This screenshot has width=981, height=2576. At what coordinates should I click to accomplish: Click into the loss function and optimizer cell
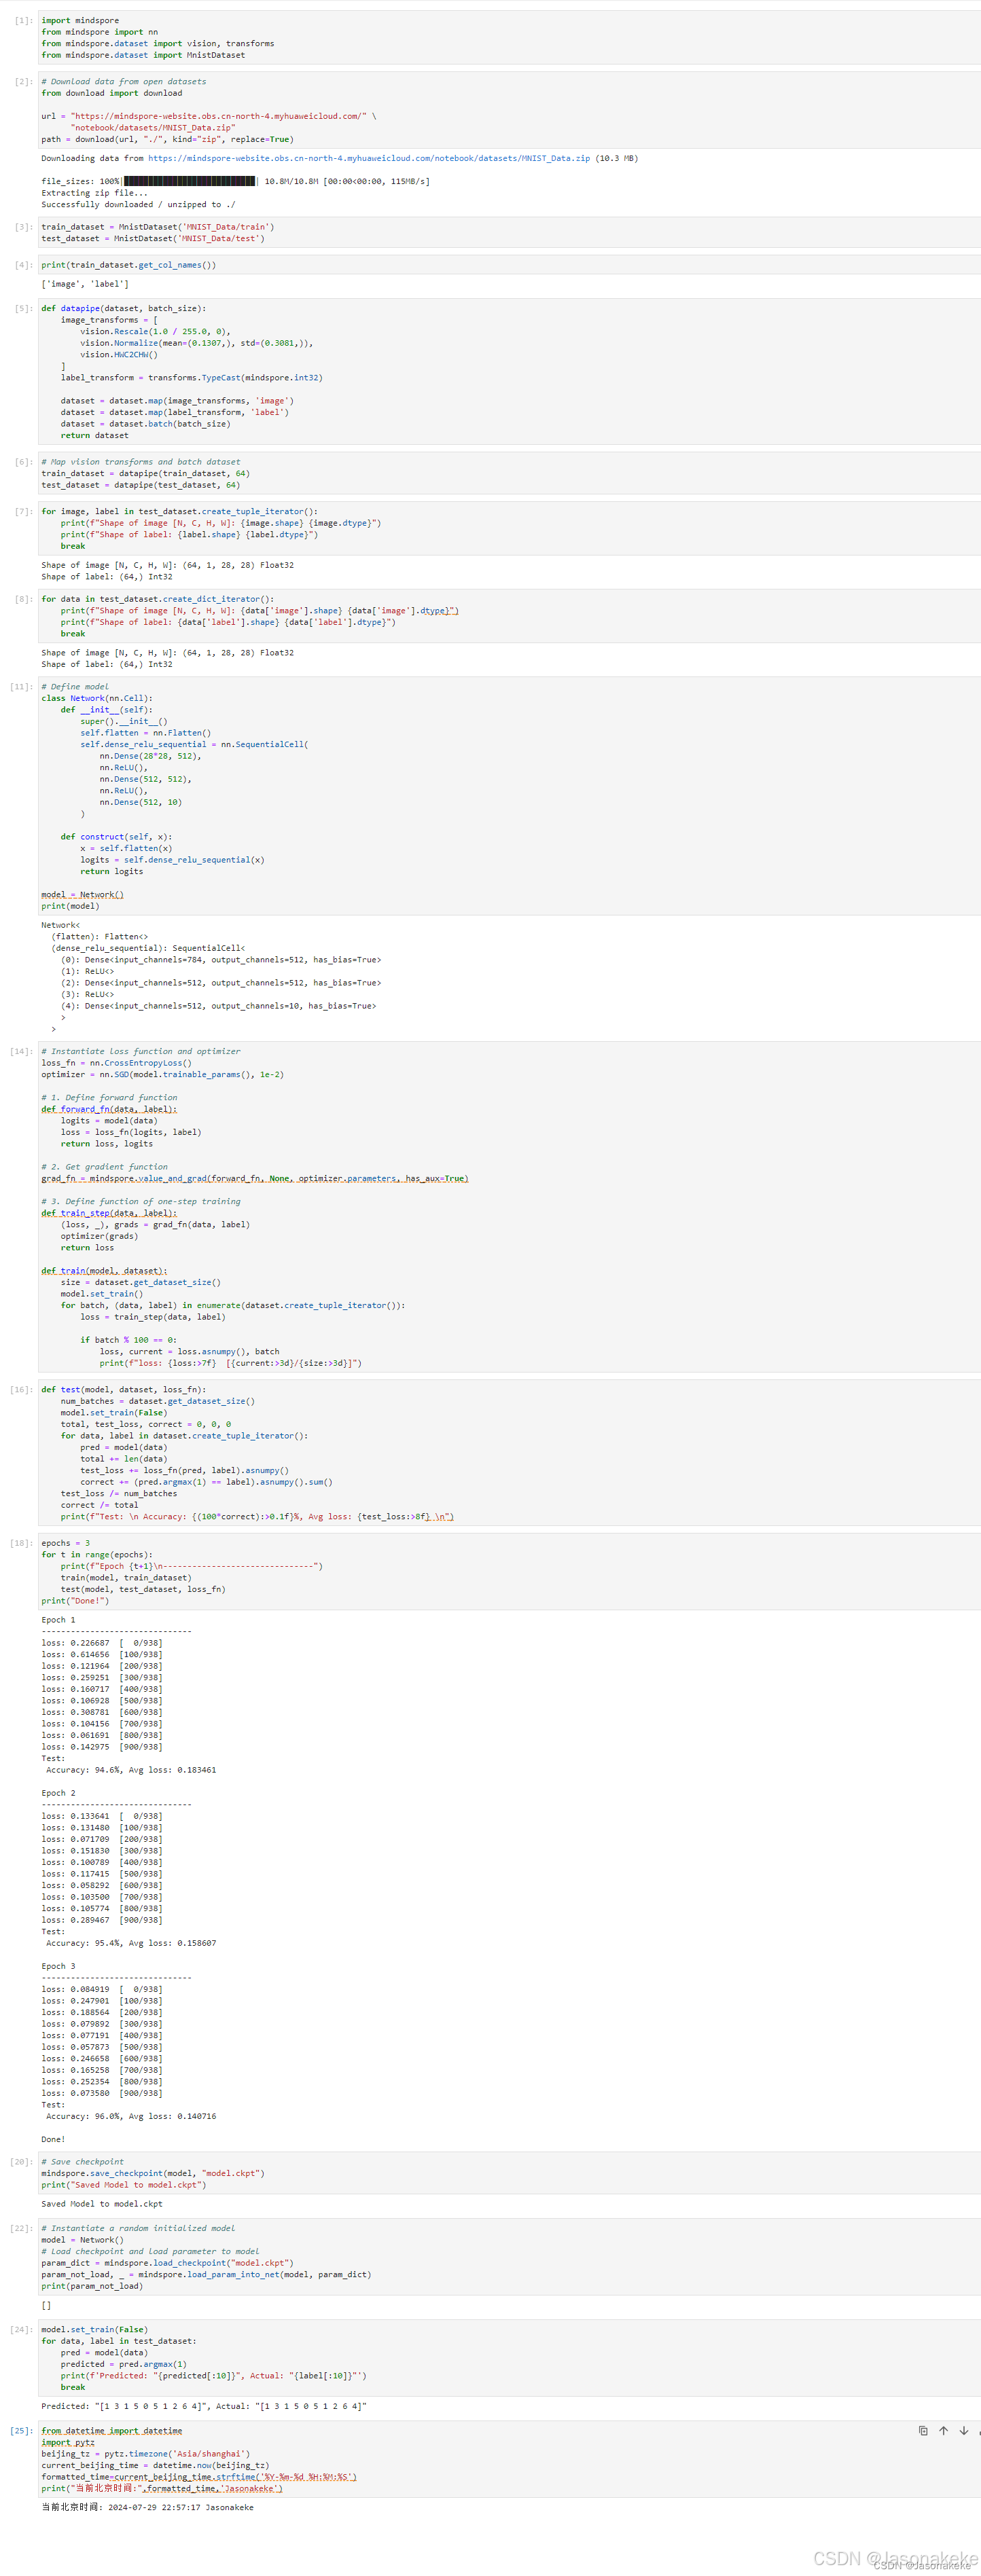click(x=509, y=1208)
